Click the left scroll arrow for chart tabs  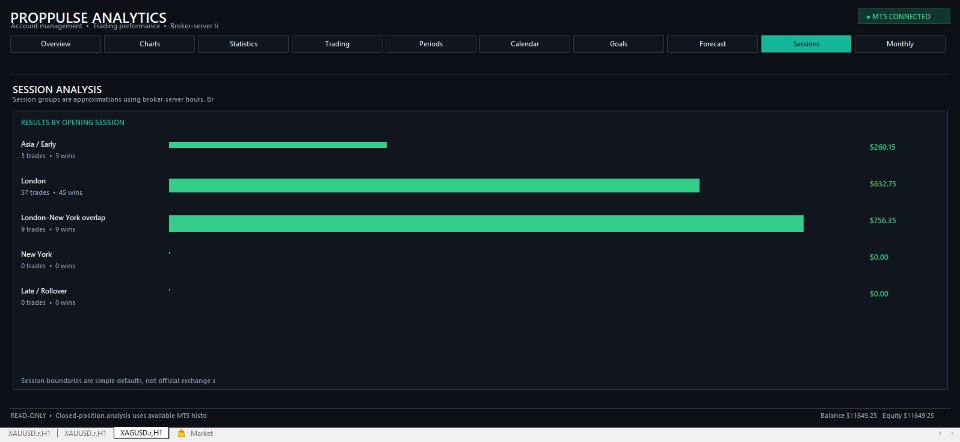tap(940, 433)
